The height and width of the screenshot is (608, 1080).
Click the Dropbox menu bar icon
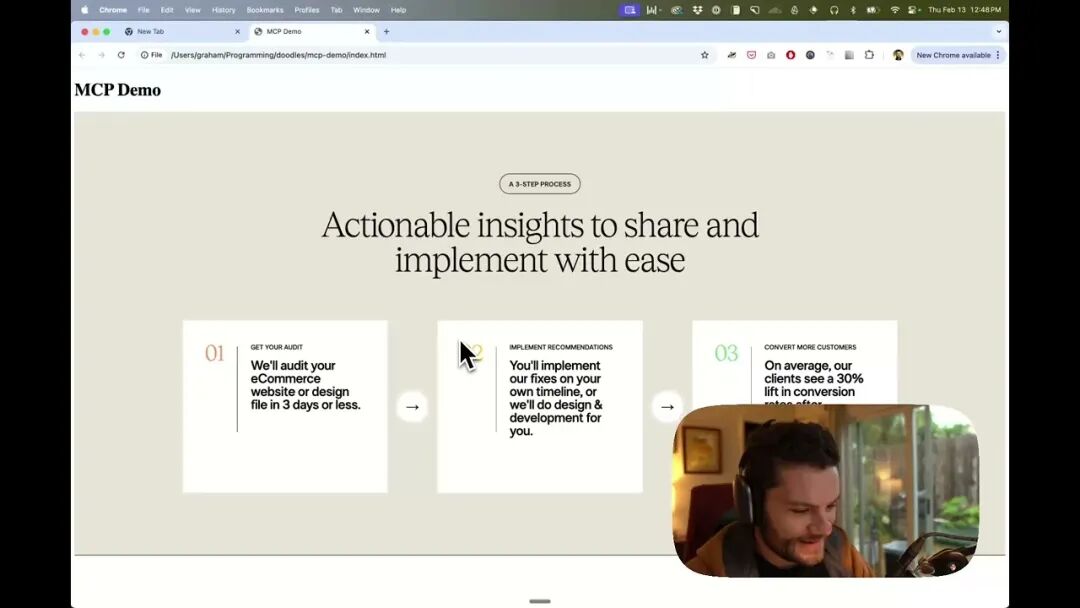click(x=697, y=10)
